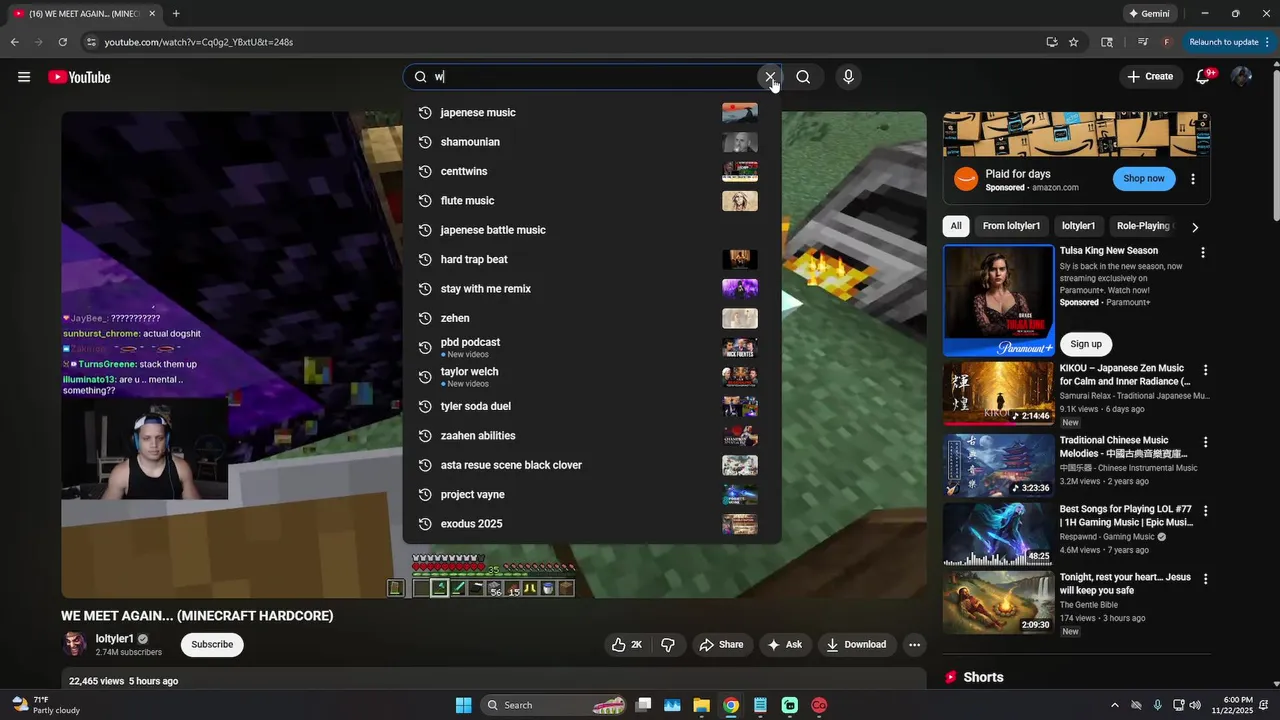This screenshot has height=720, width=1280.
Task: Choose "zaahen abilities" suggestion
Action: tap(591, 436)
